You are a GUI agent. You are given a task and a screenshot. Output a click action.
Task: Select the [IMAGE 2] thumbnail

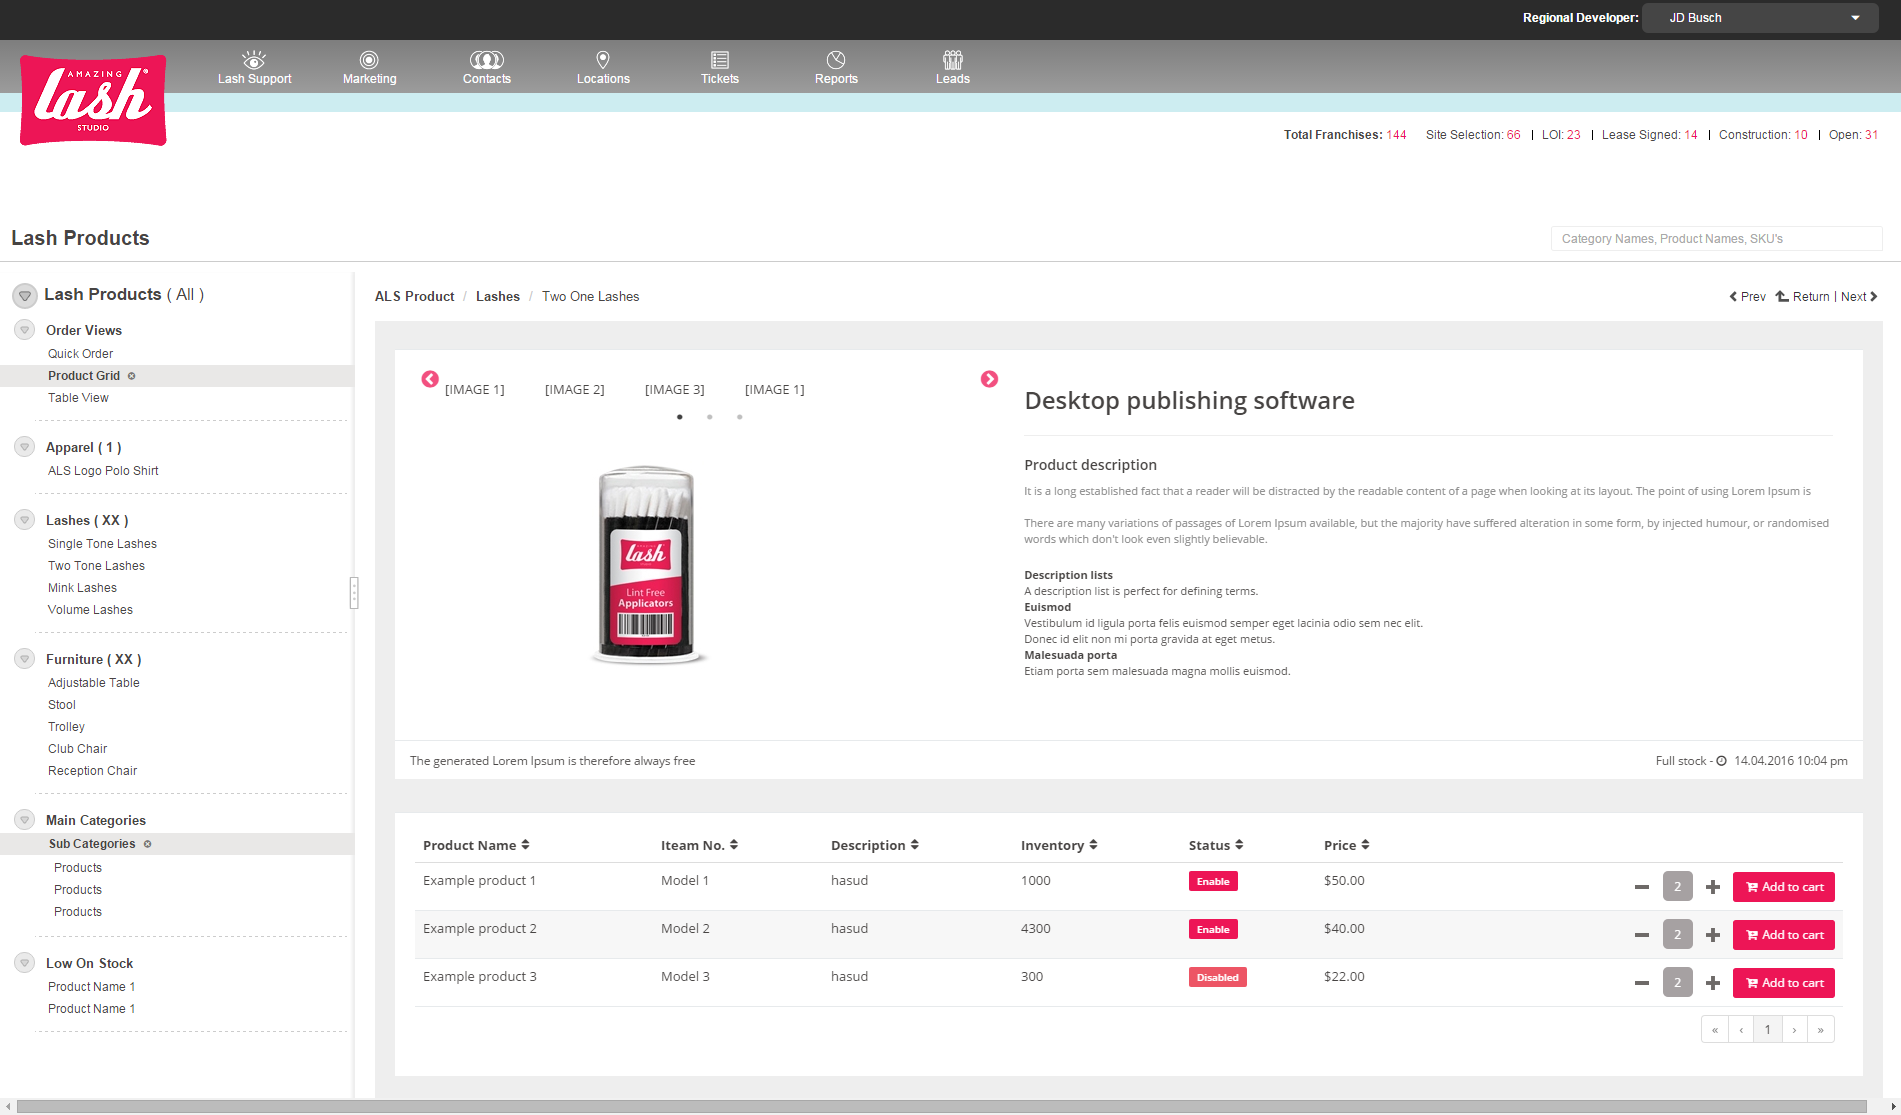click(x=575, y=390)
